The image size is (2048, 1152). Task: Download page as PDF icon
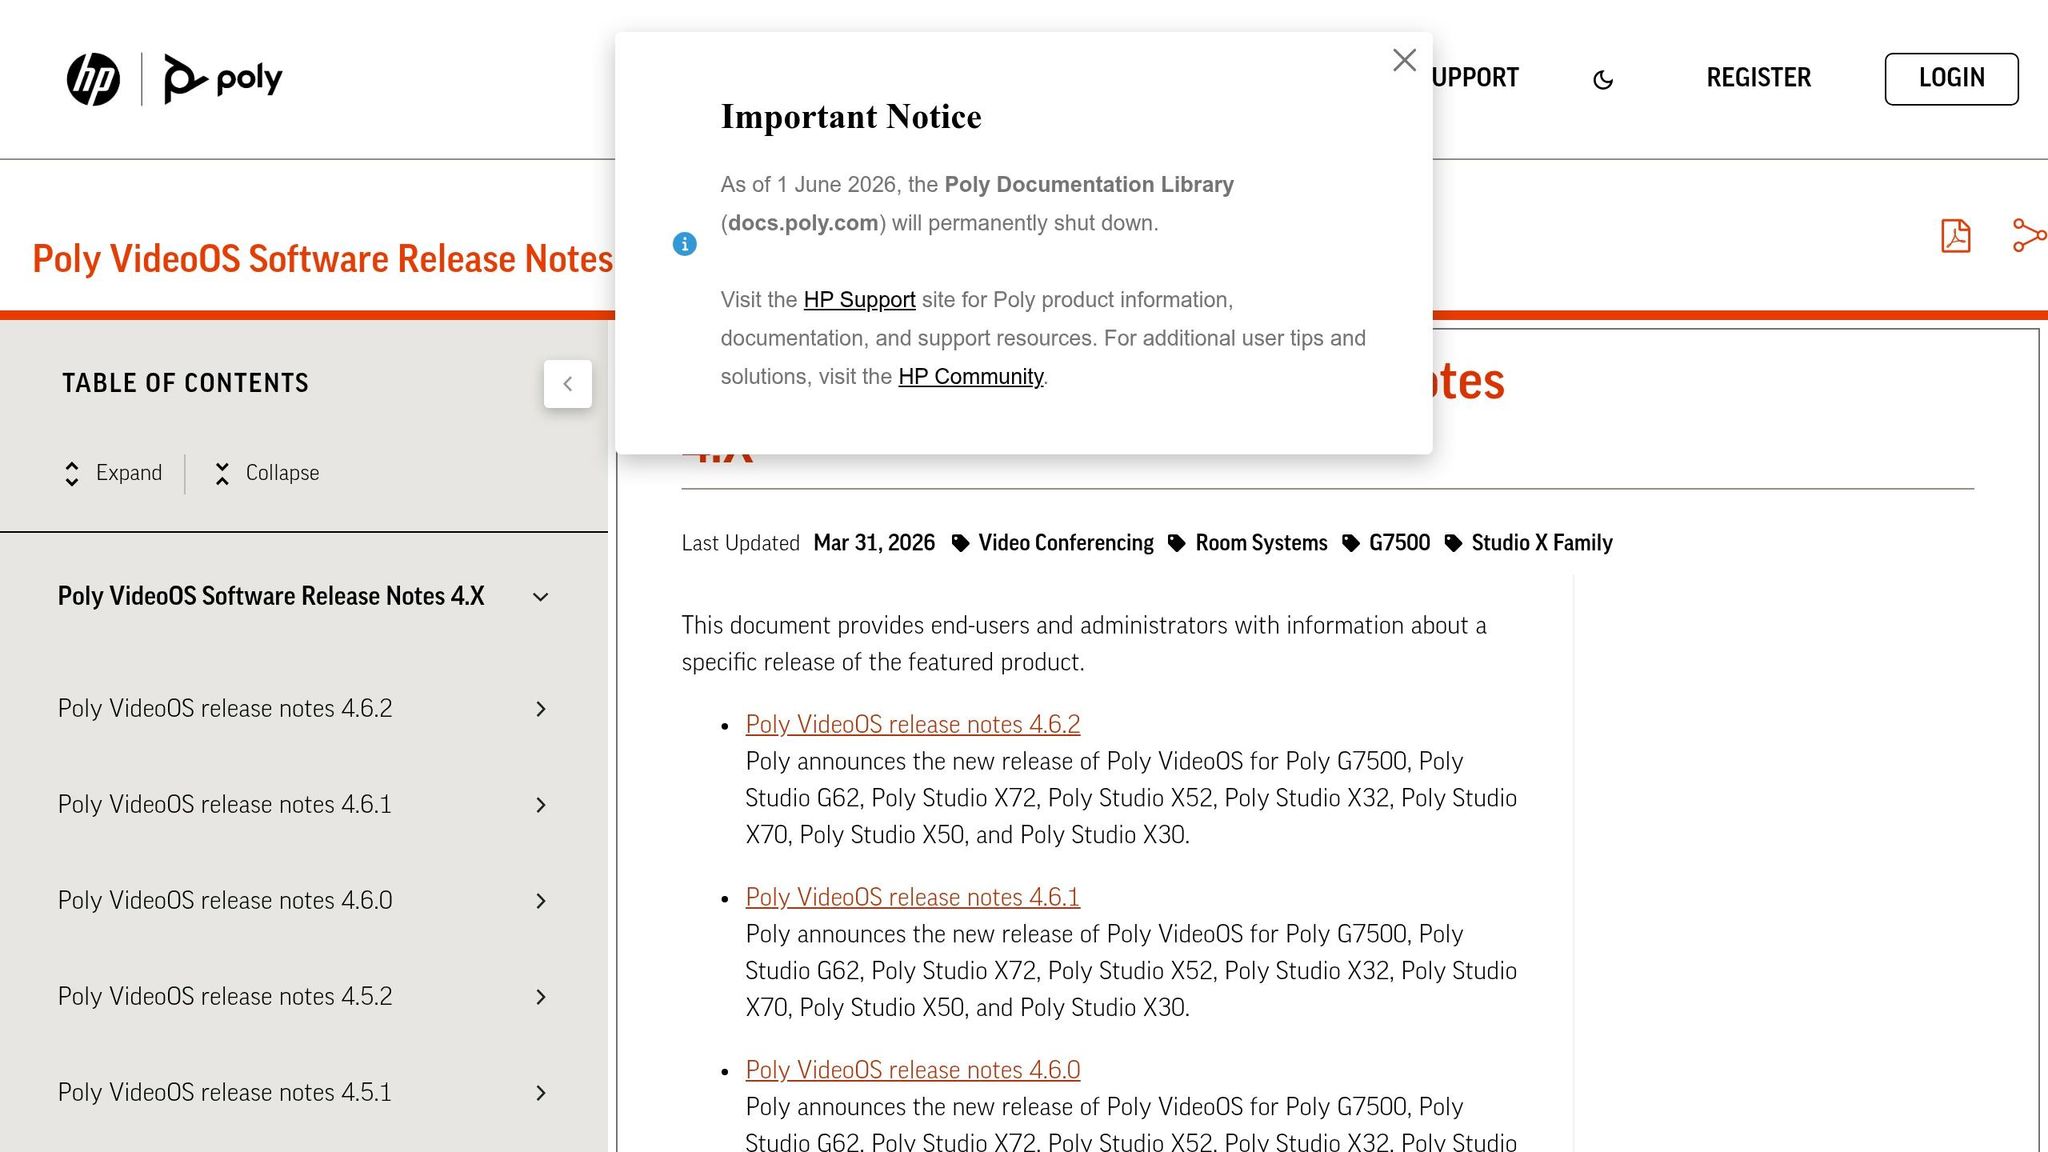click(x=1955, y=236)
